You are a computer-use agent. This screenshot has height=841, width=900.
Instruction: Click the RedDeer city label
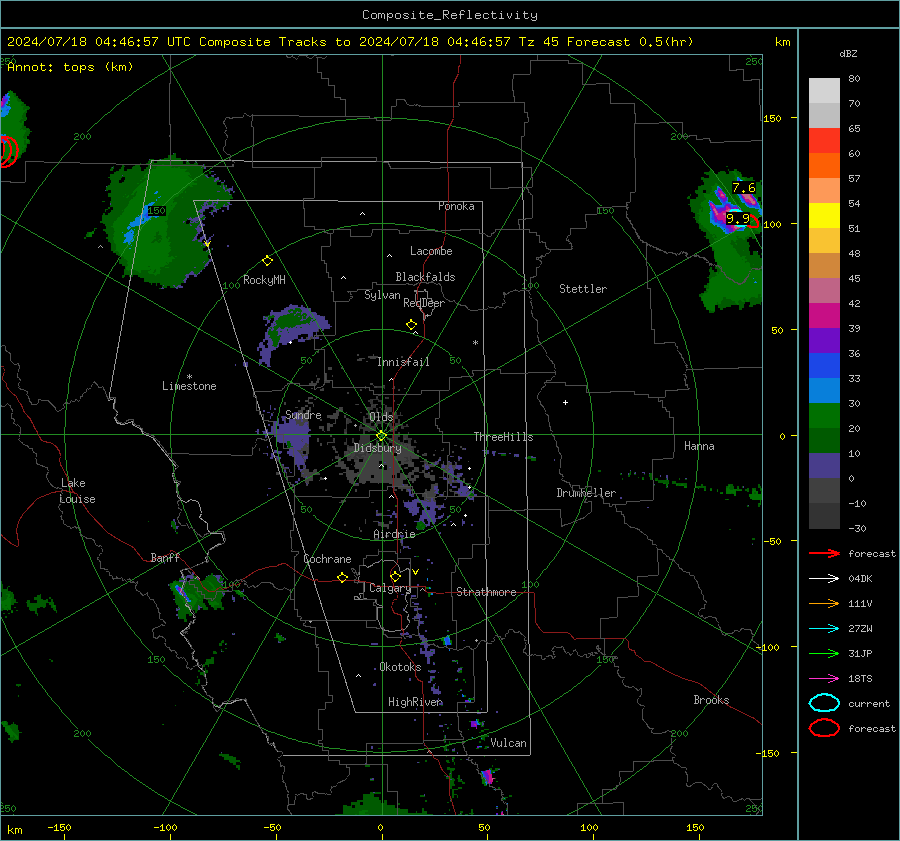[x=424, y=303]
